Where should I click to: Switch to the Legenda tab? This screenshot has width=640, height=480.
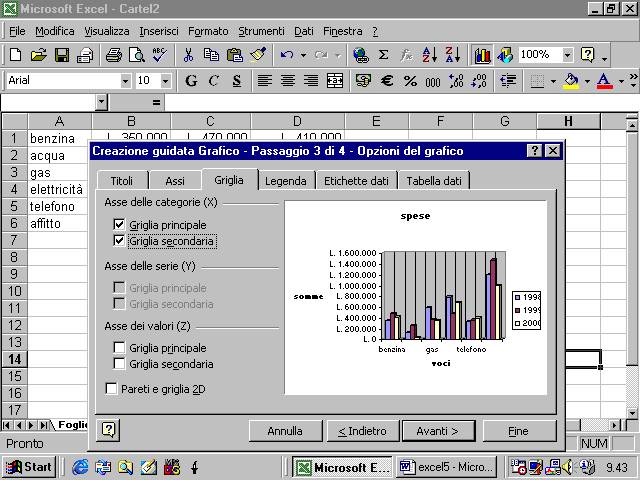click(x=286, y=181)
